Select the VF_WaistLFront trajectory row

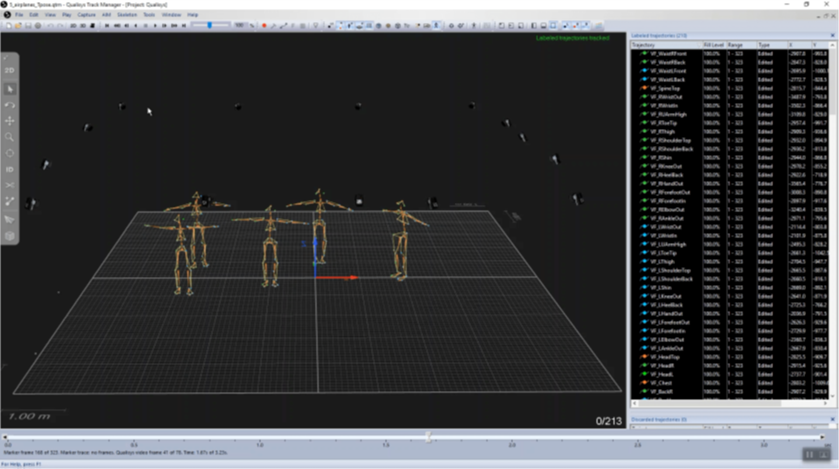click(x=730, y=71)
